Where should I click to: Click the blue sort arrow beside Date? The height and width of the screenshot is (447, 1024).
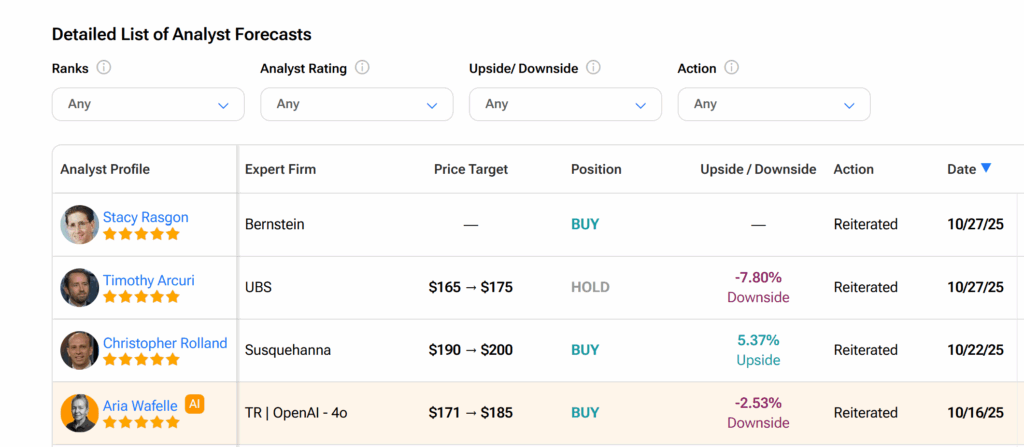point(986,168)
